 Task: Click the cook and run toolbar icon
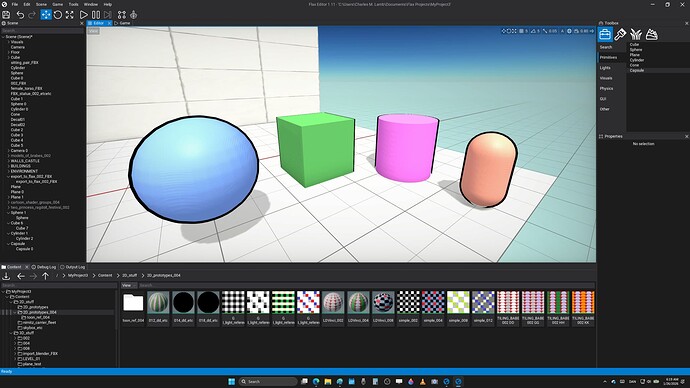(133, 15)
